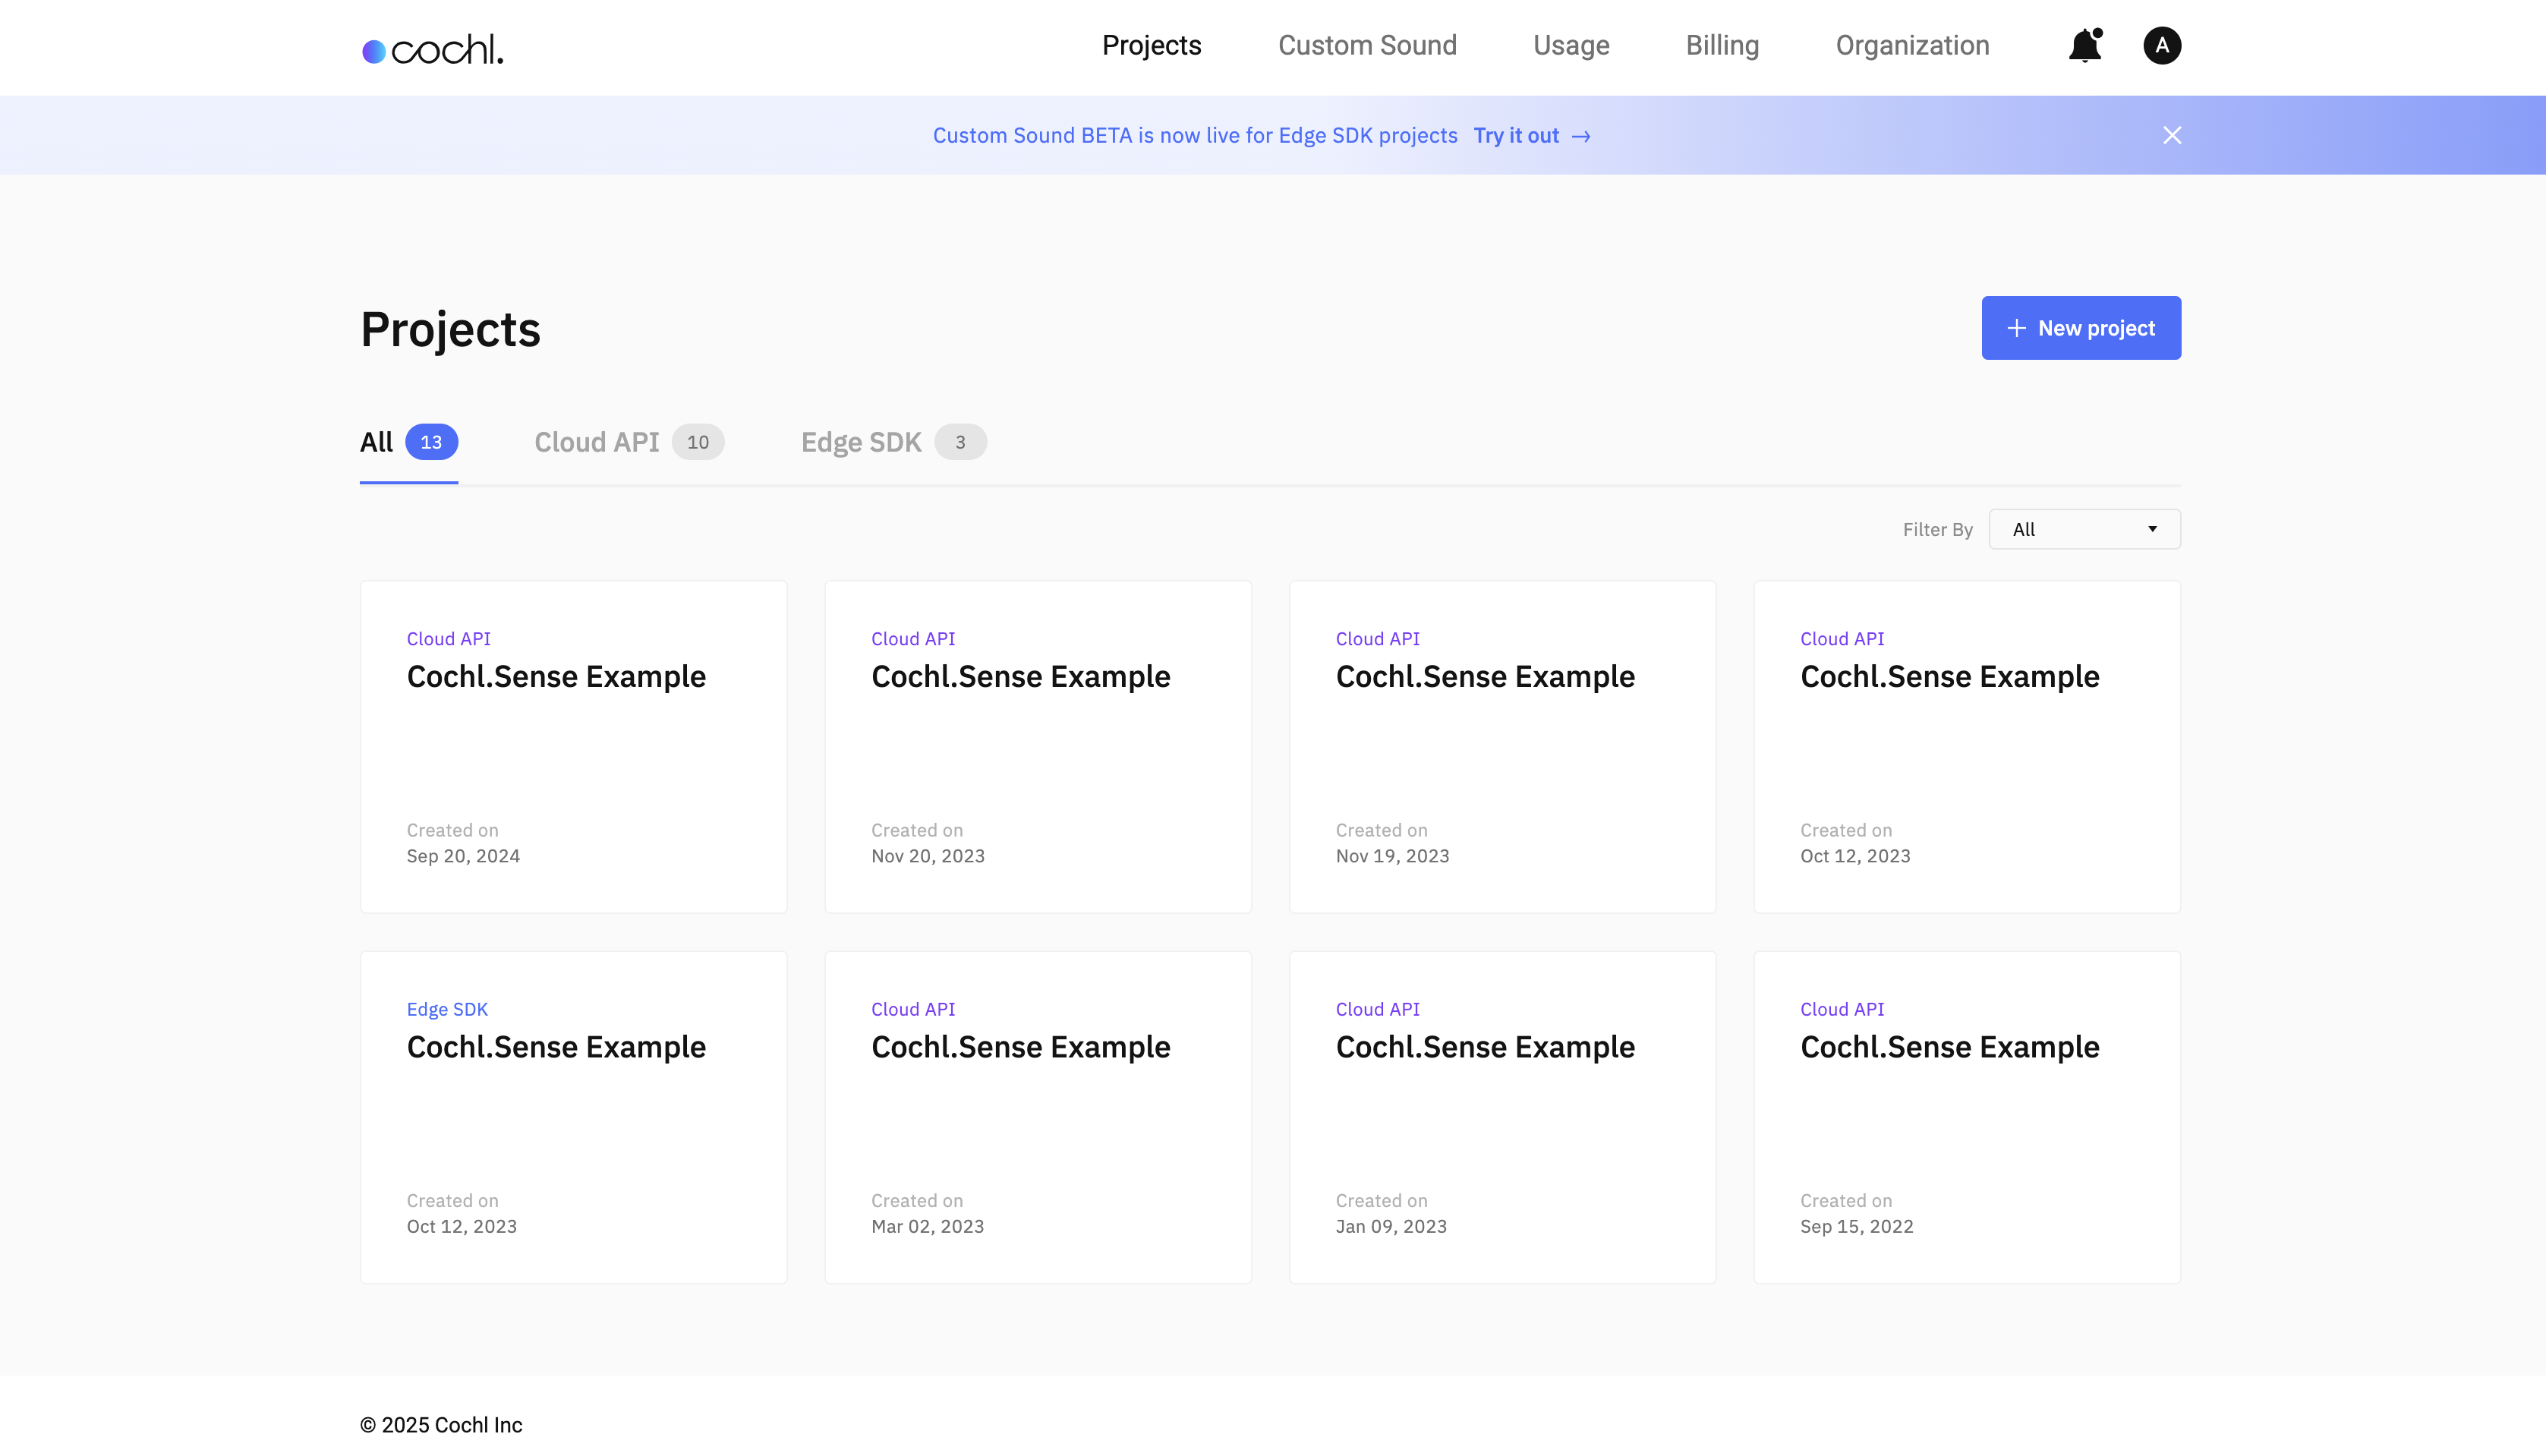Screen dimensions: 2546x1456
Task: Switch to the Edge SDK tab
Action: [x=893, y=442]
